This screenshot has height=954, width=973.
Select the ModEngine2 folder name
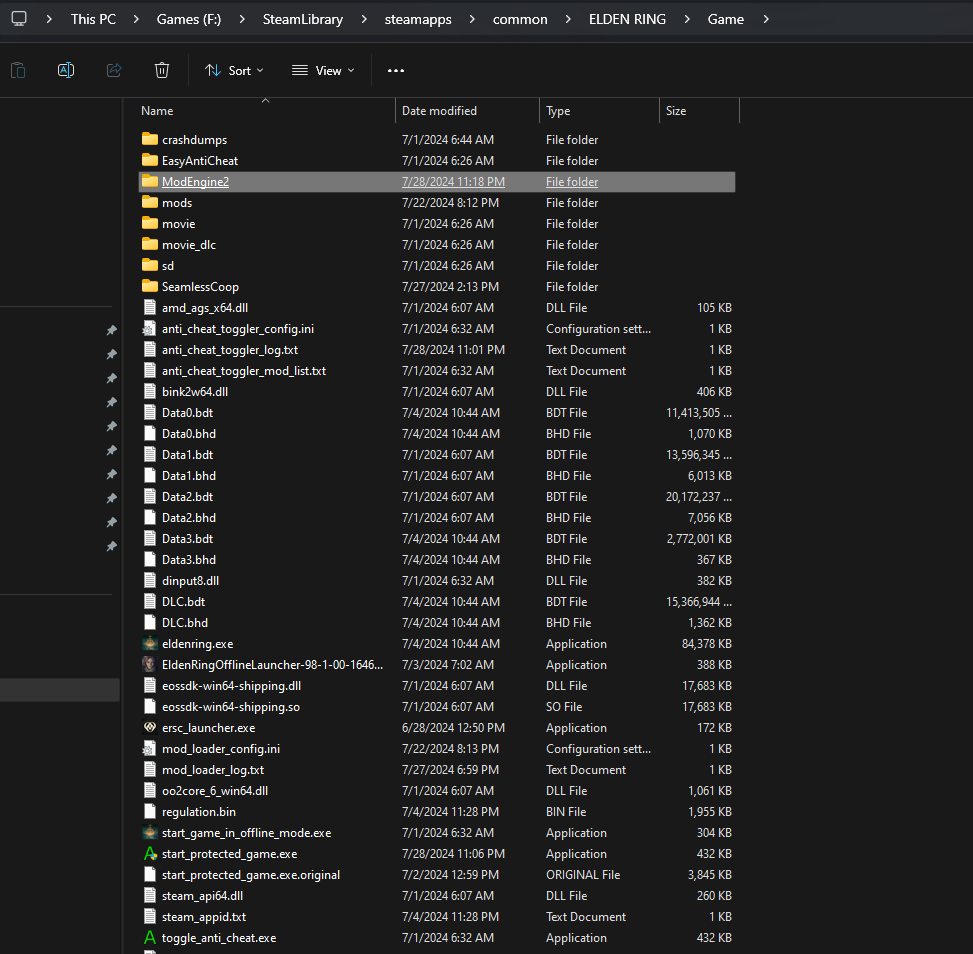195,182
